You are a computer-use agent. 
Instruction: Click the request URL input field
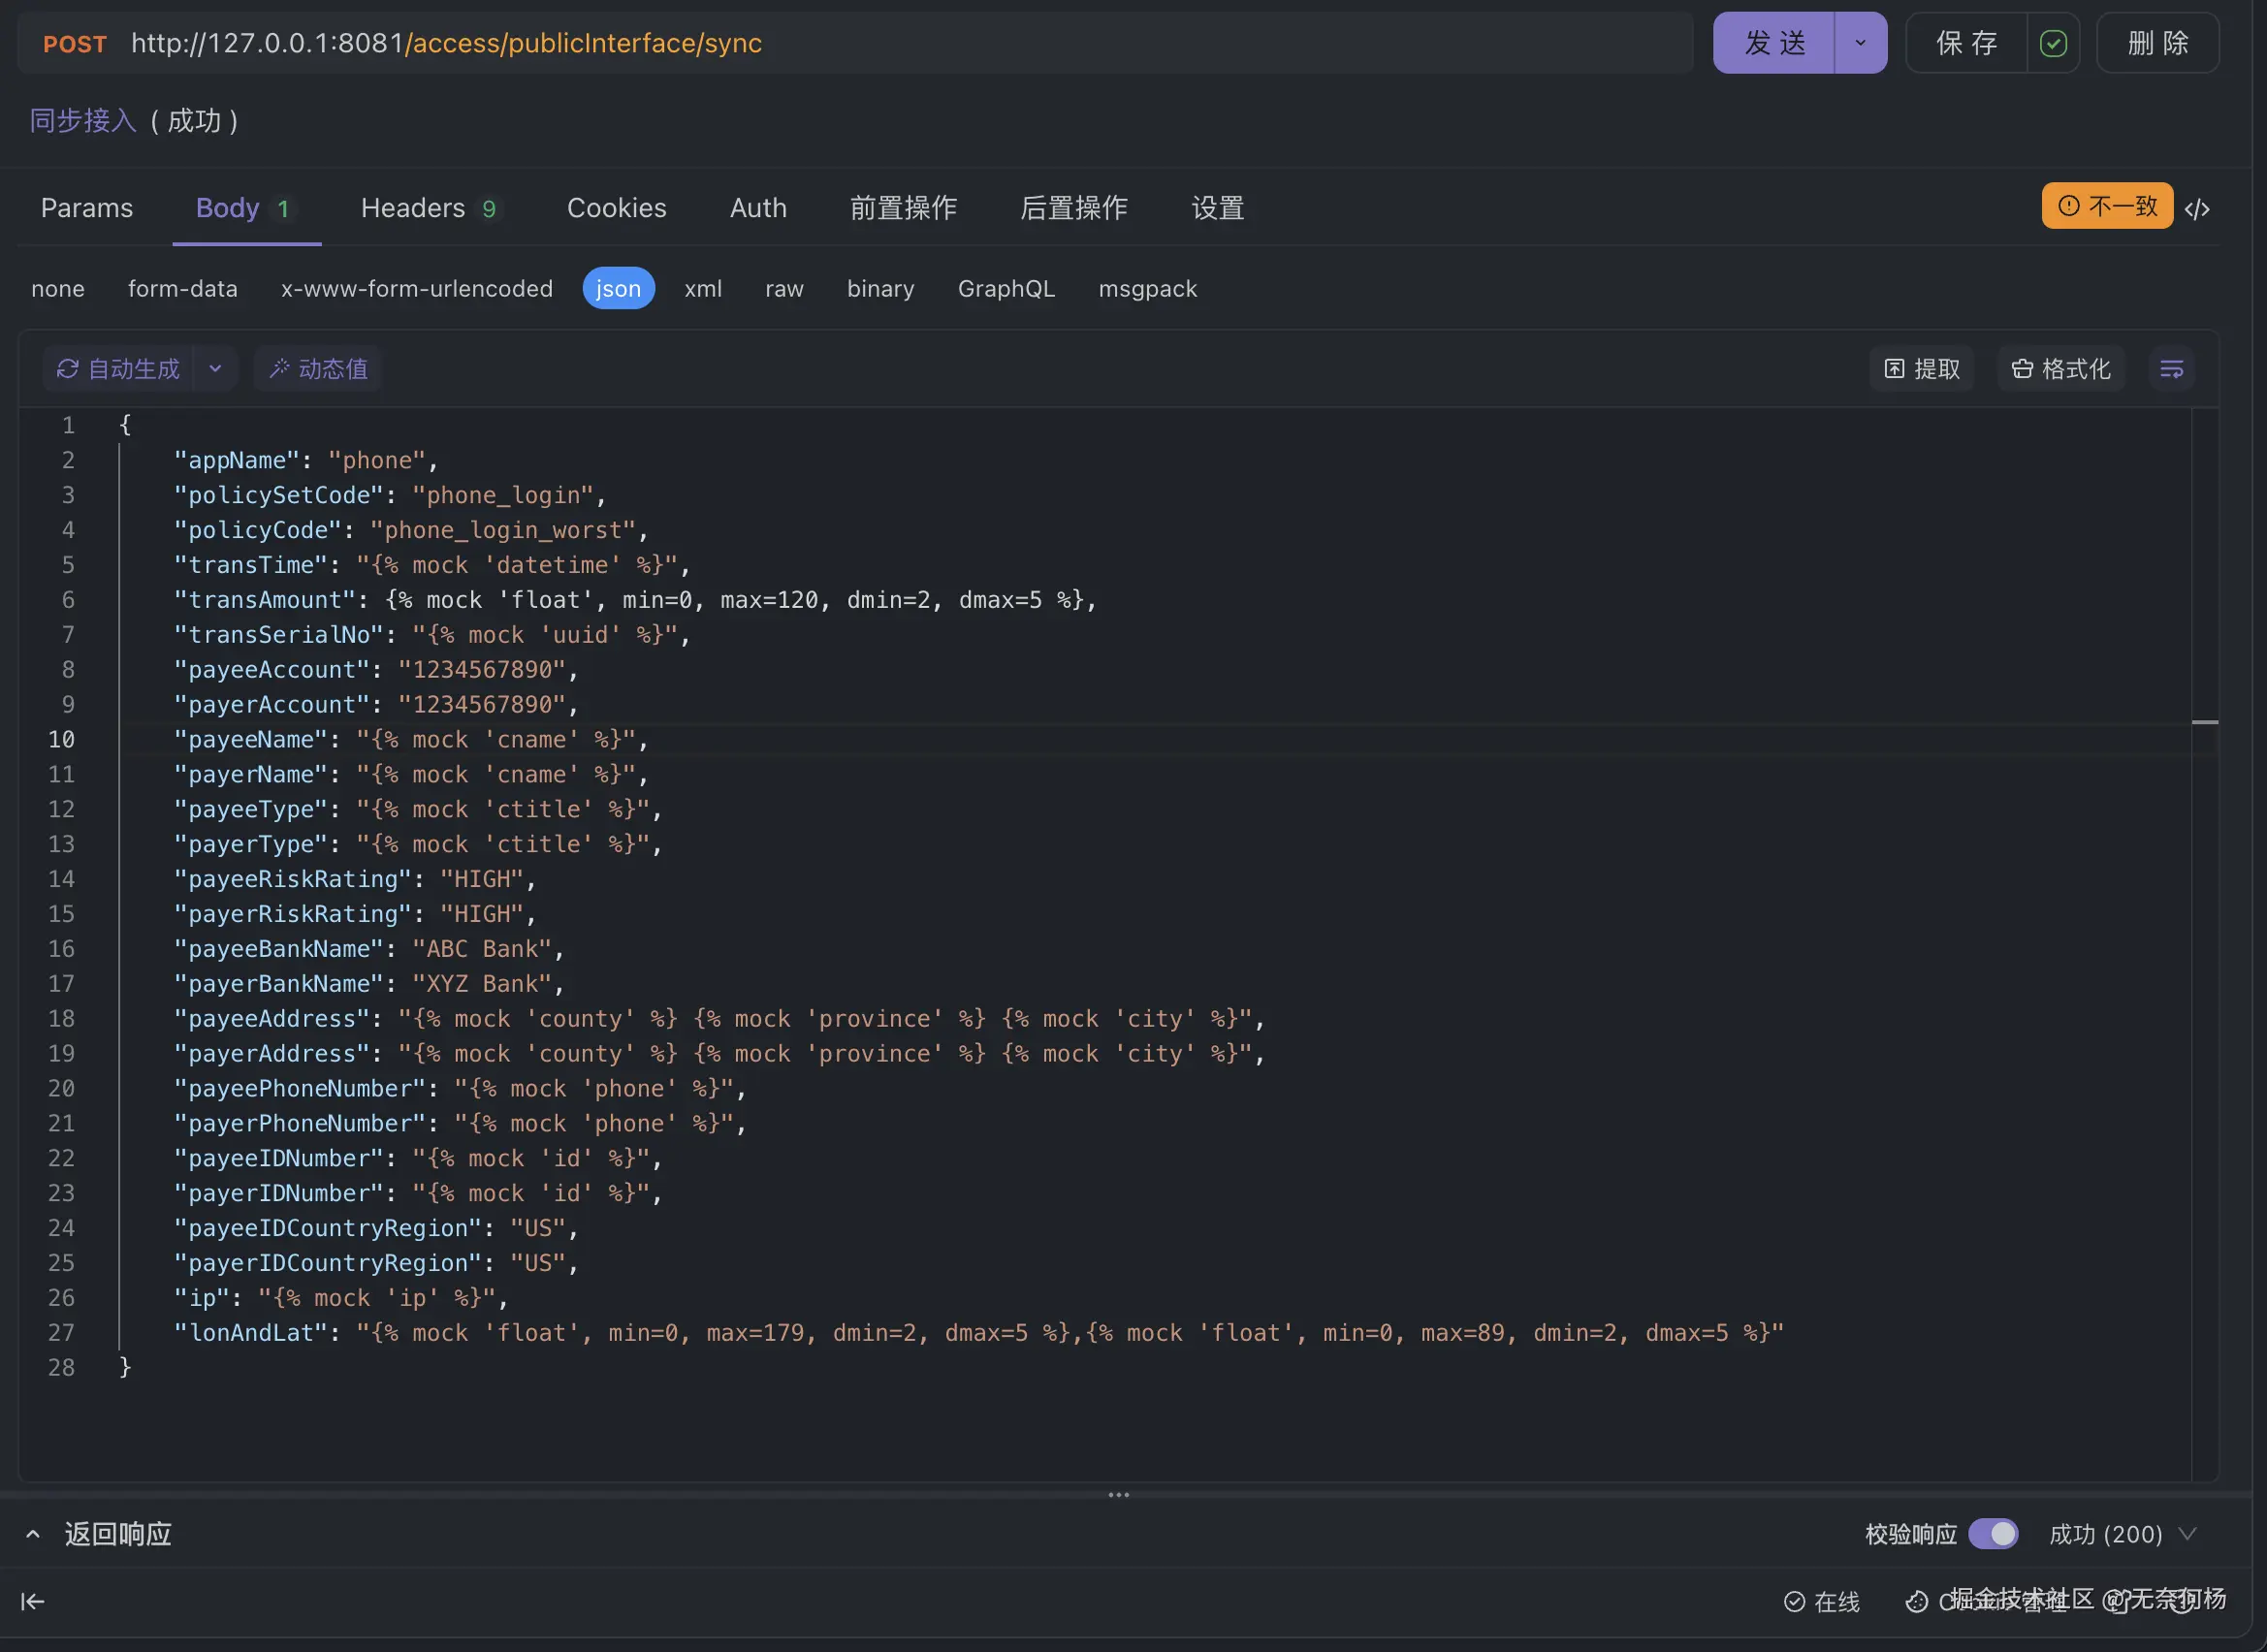click(900, 43)
